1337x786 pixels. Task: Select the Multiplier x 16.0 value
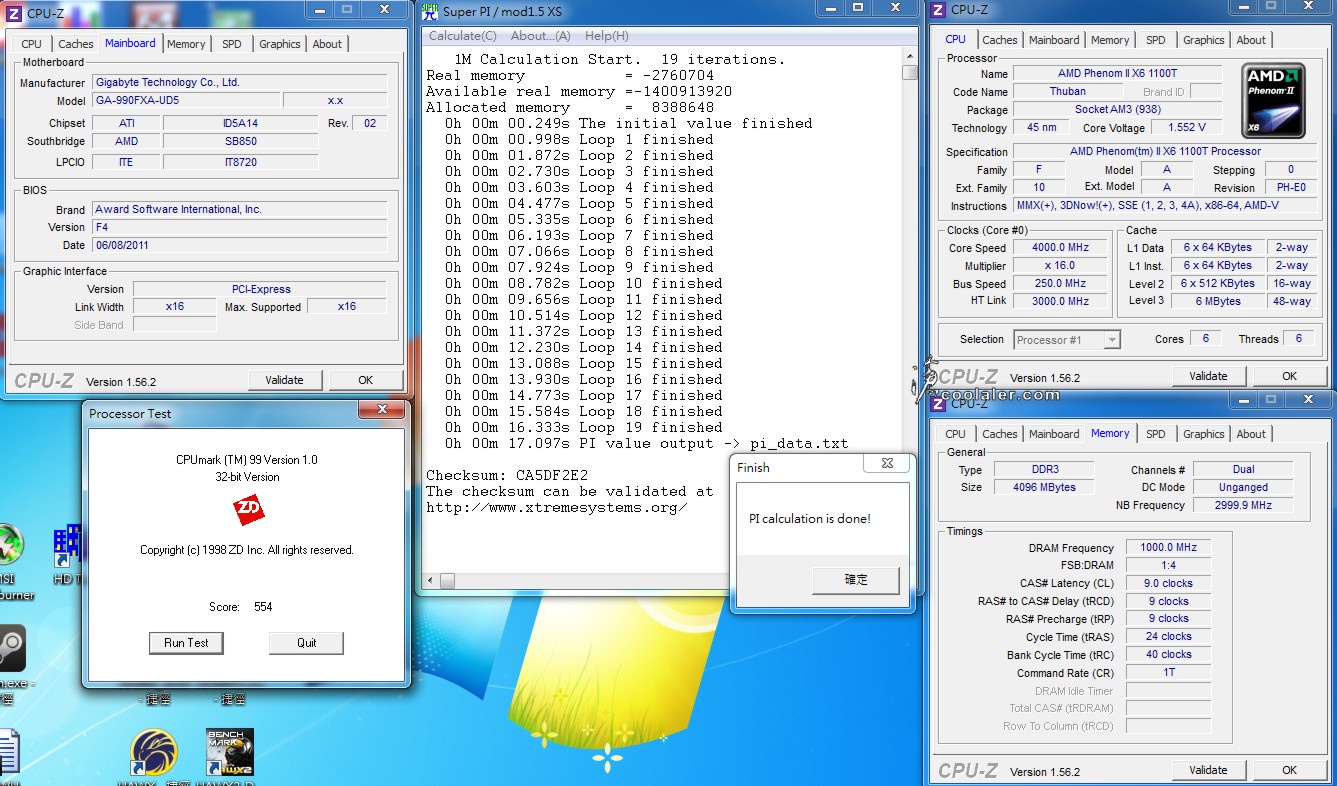(1062, 266)
